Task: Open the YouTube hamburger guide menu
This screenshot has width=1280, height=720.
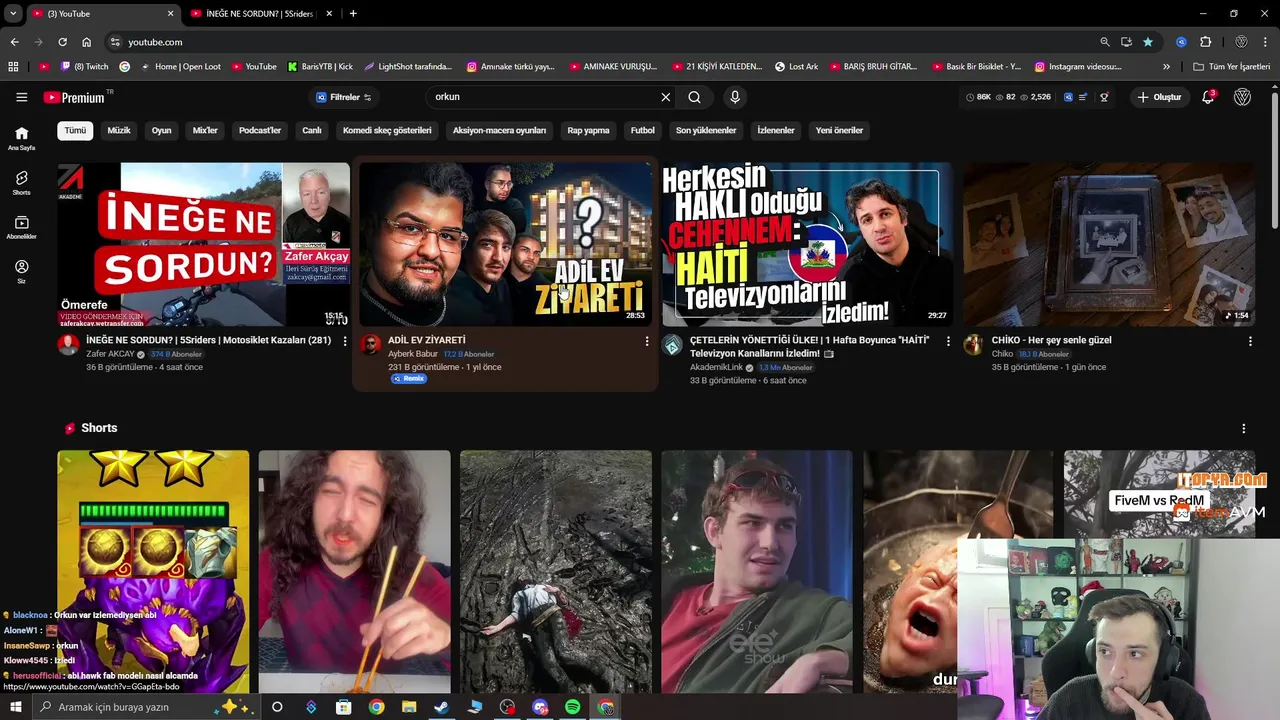Action: (21, 97)
